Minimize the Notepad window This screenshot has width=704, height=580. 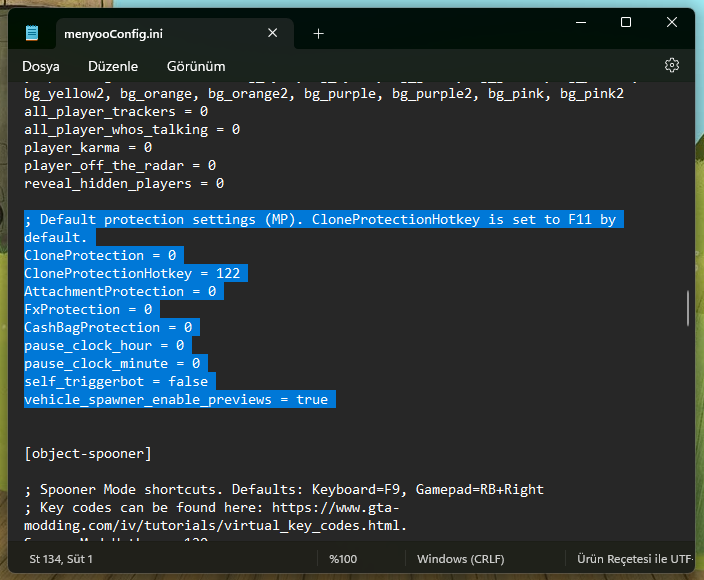coord(579,22)
